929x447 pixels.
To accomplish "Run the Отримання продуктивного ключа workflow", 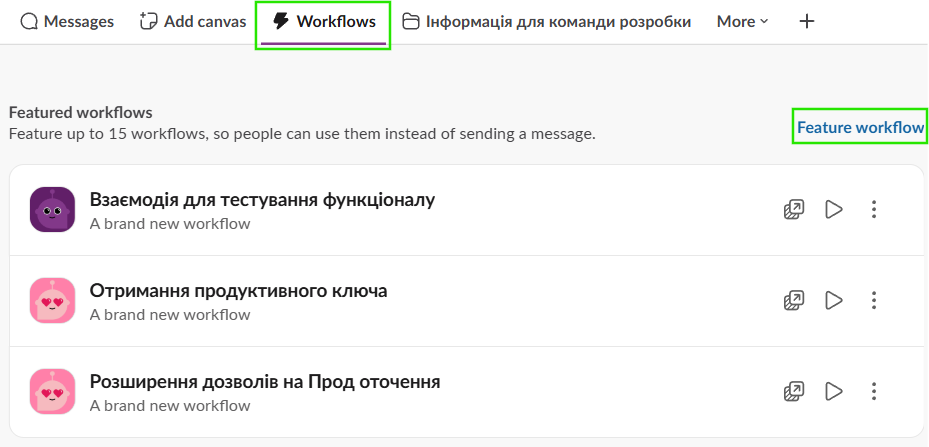I will coord(834,300).
